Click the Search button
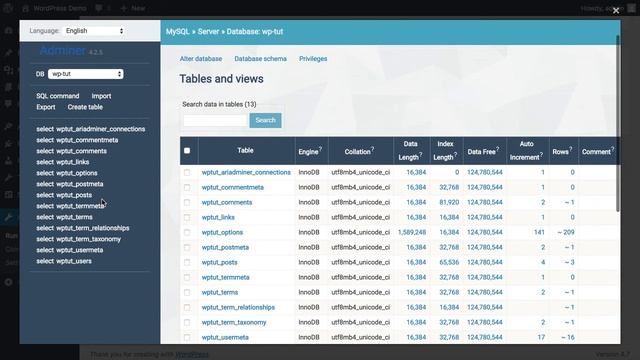The image size is (640, 360). point(265,120)
